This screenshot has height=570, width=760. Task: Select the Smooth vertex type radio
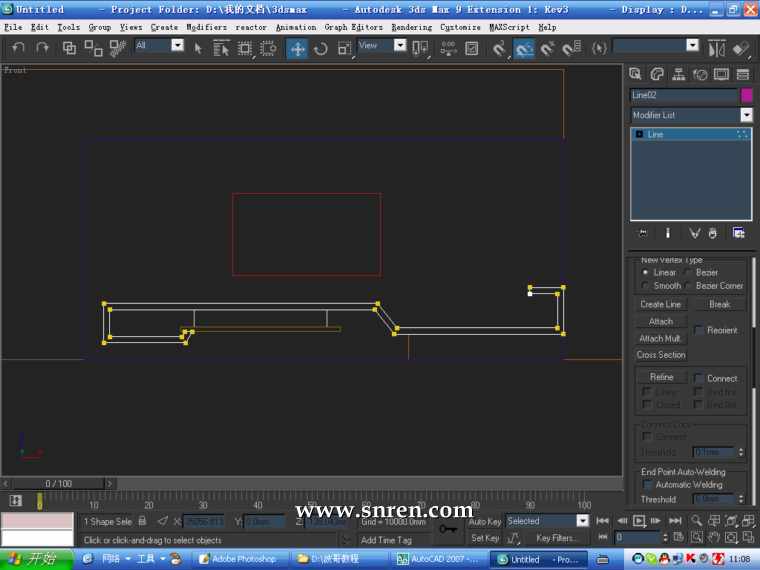coord(645,285)
